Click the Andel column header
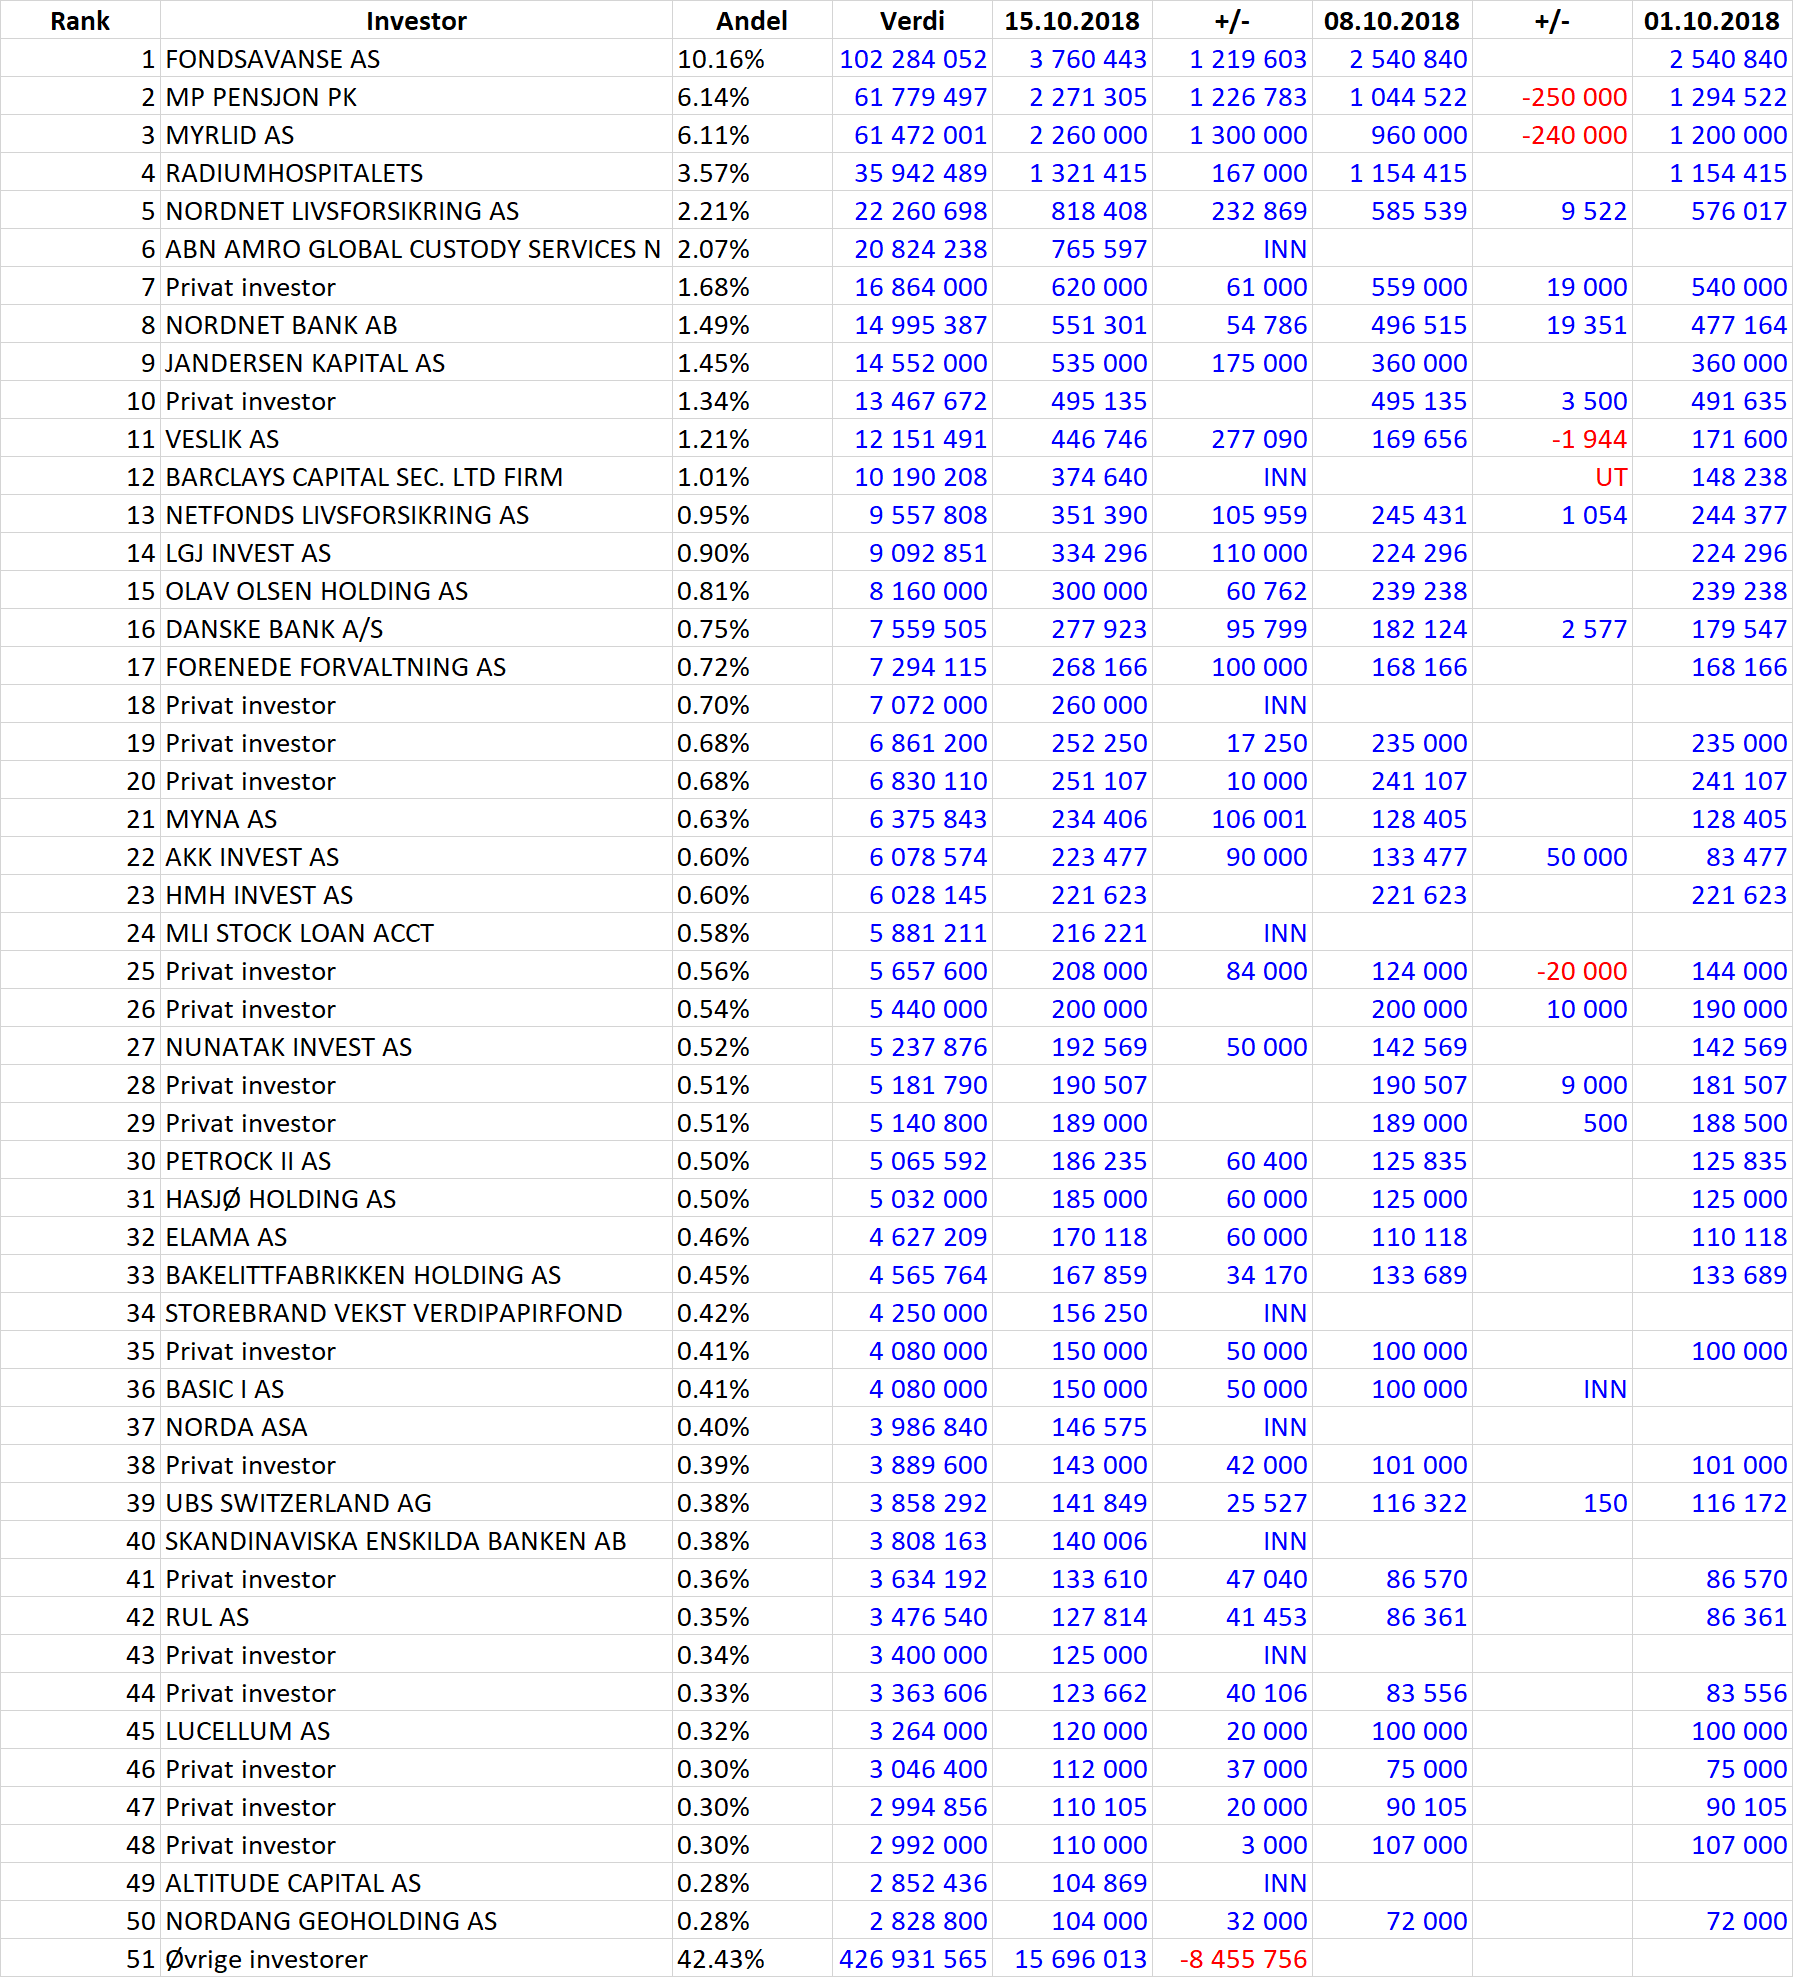The height and width of the screenshot is (1977, 1793). click(x=752, y=21)
